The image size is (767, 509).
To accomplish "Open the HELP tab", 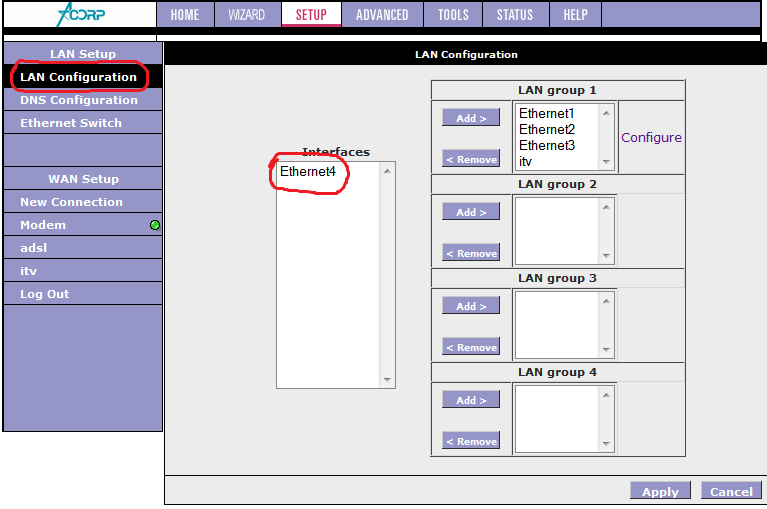I will pos(575,15).
